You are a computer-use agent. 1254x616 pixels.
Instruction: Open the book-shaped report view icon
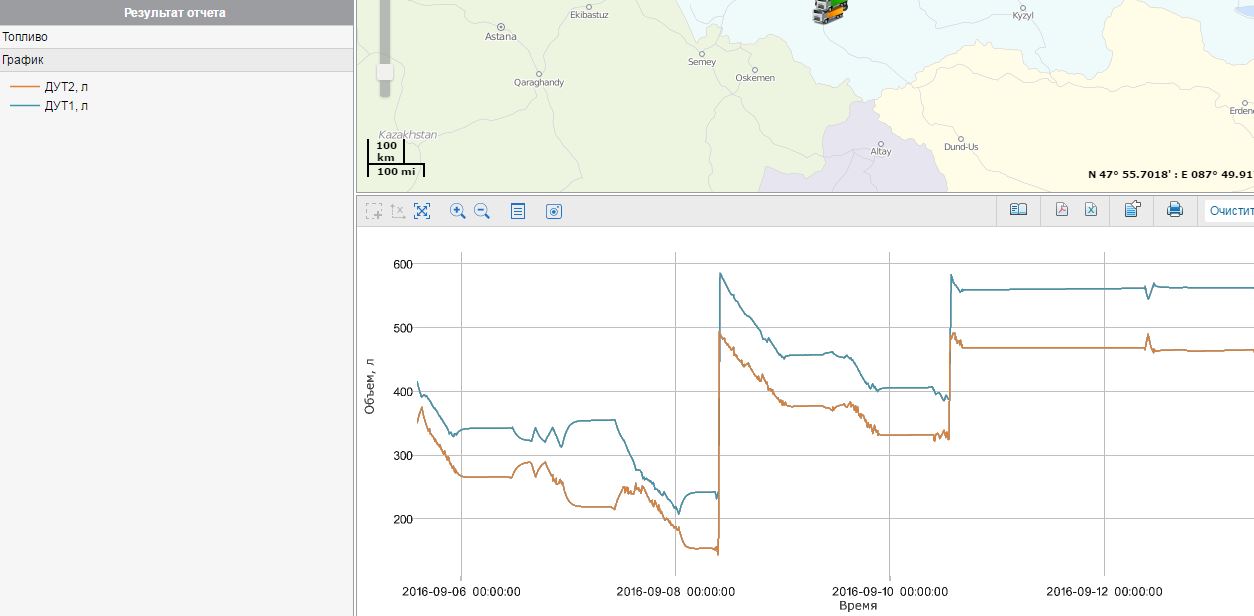tap(1018, 210)
